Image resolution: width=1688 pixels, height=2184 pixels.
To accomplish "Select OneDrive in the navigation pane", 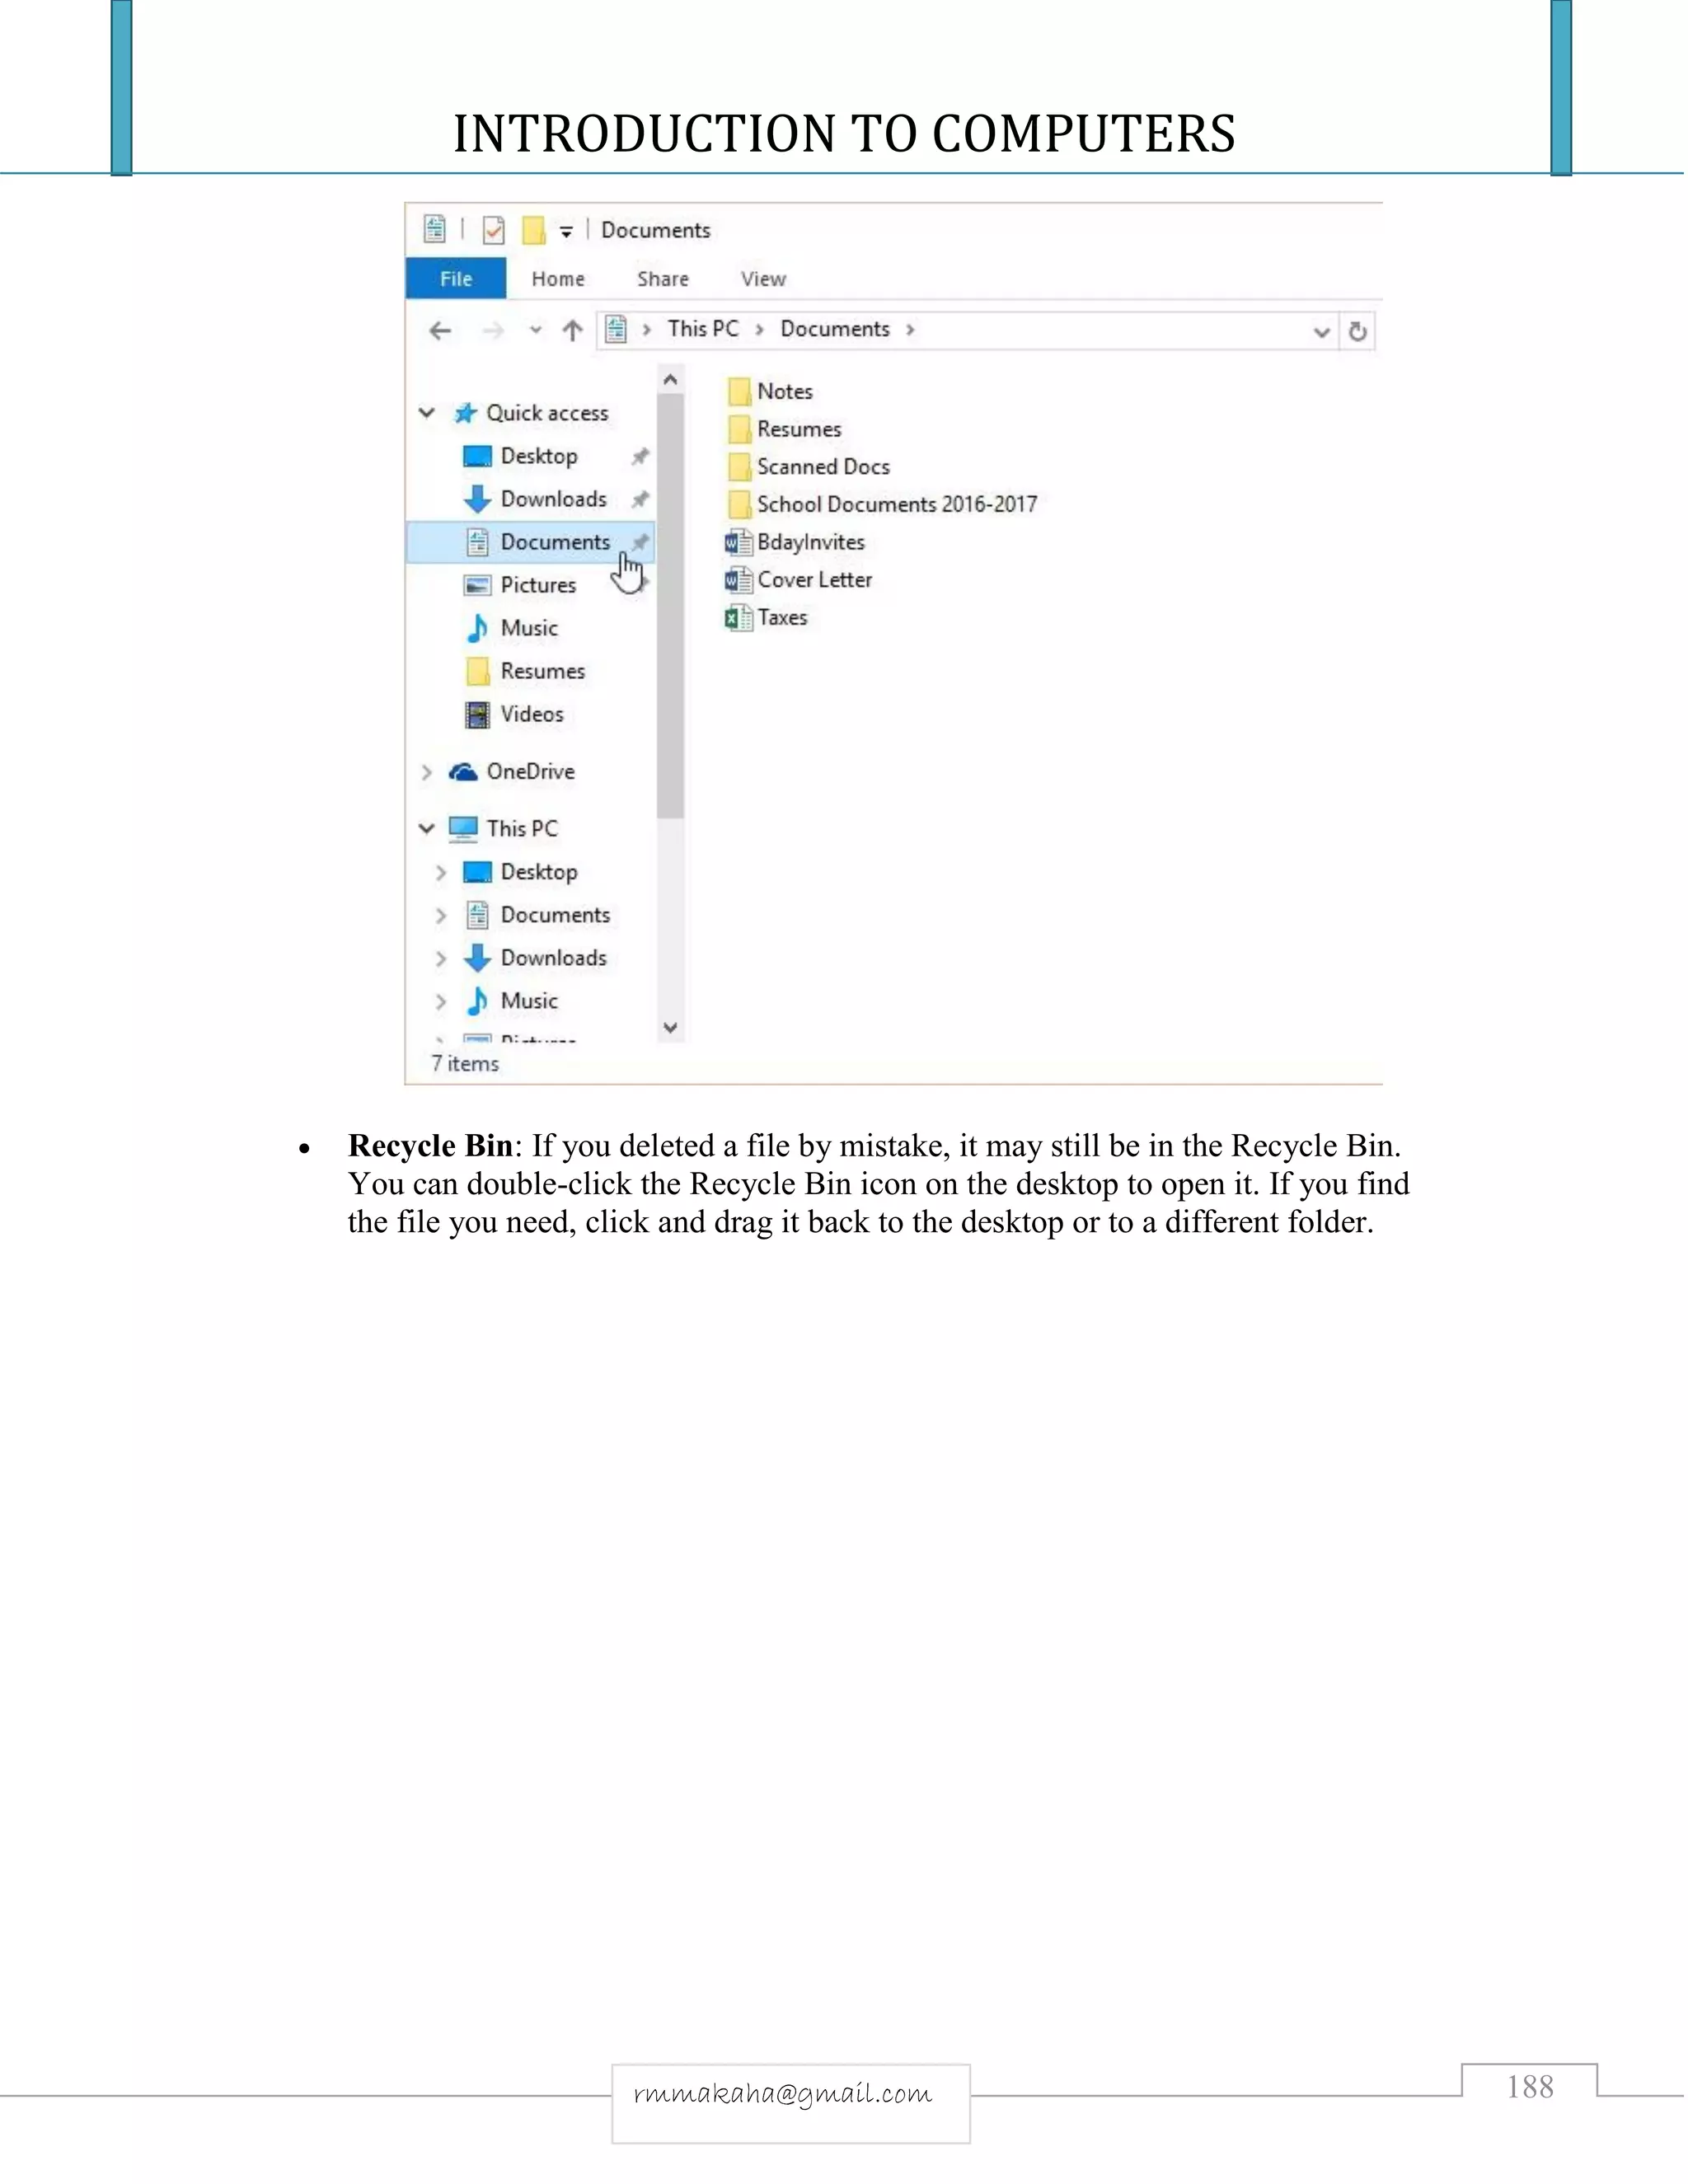I will tap(529, 772).
